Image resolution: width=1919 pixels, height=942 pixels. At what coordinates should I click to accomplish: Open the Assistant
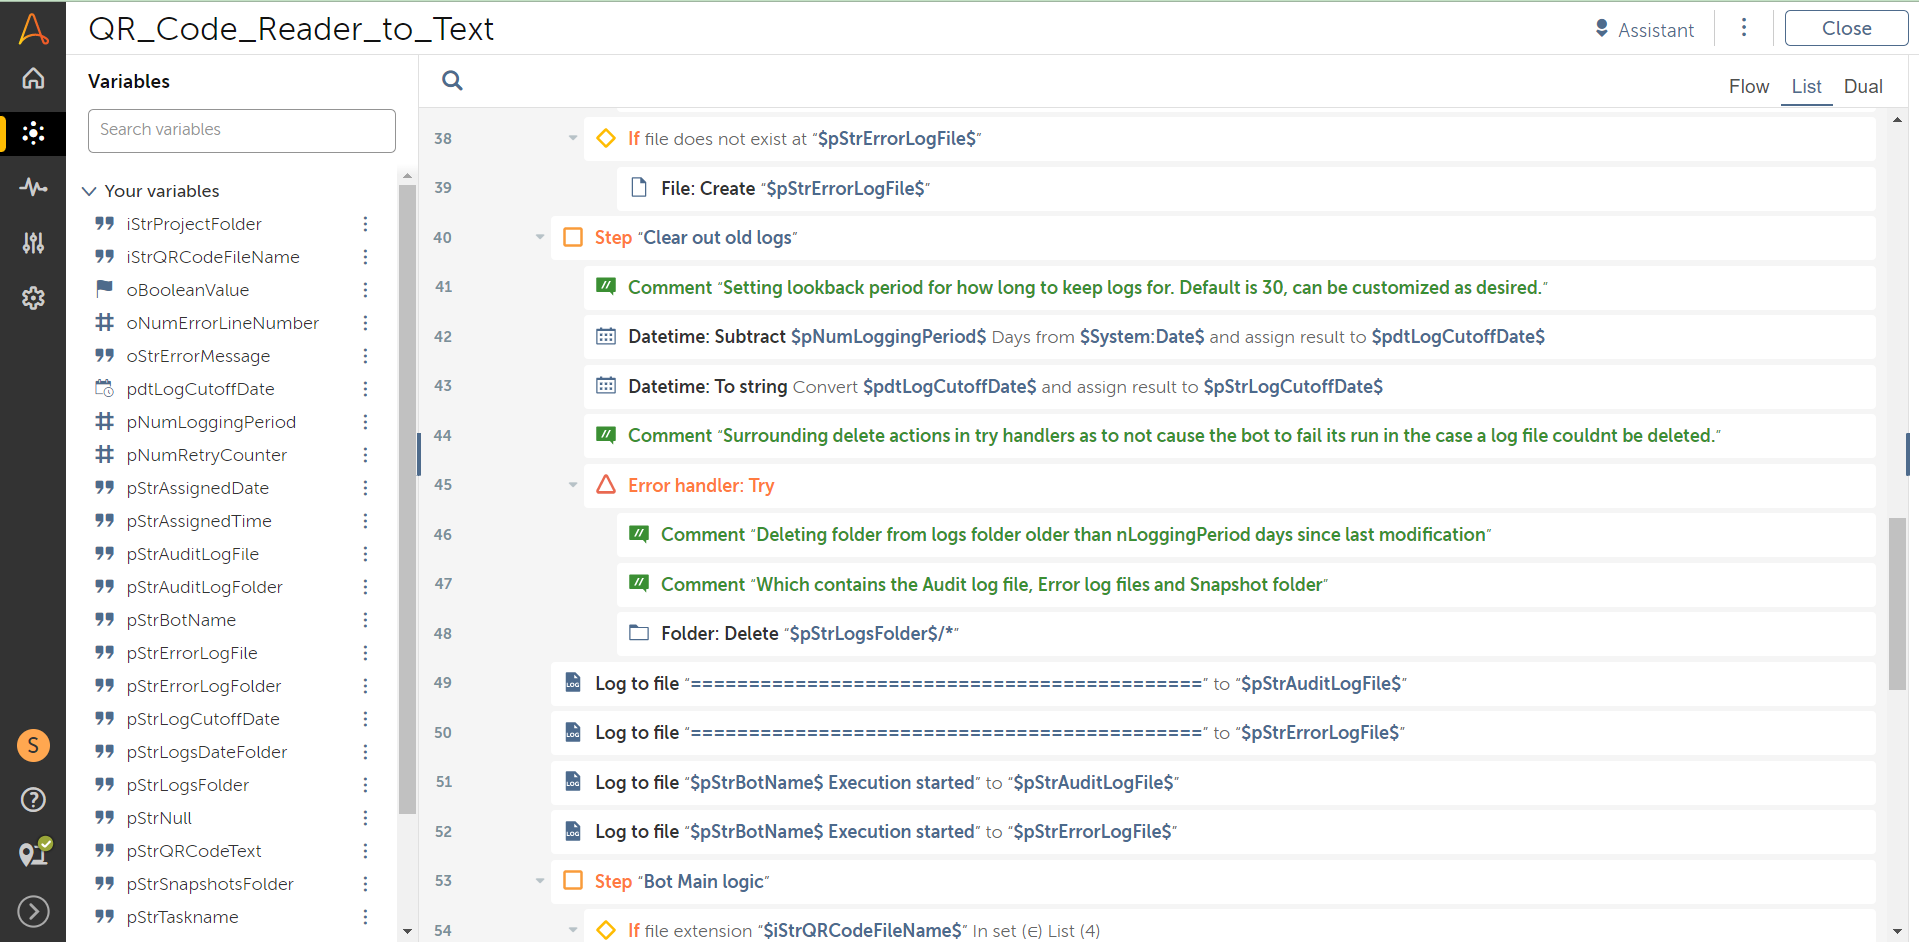(1644, 30)
